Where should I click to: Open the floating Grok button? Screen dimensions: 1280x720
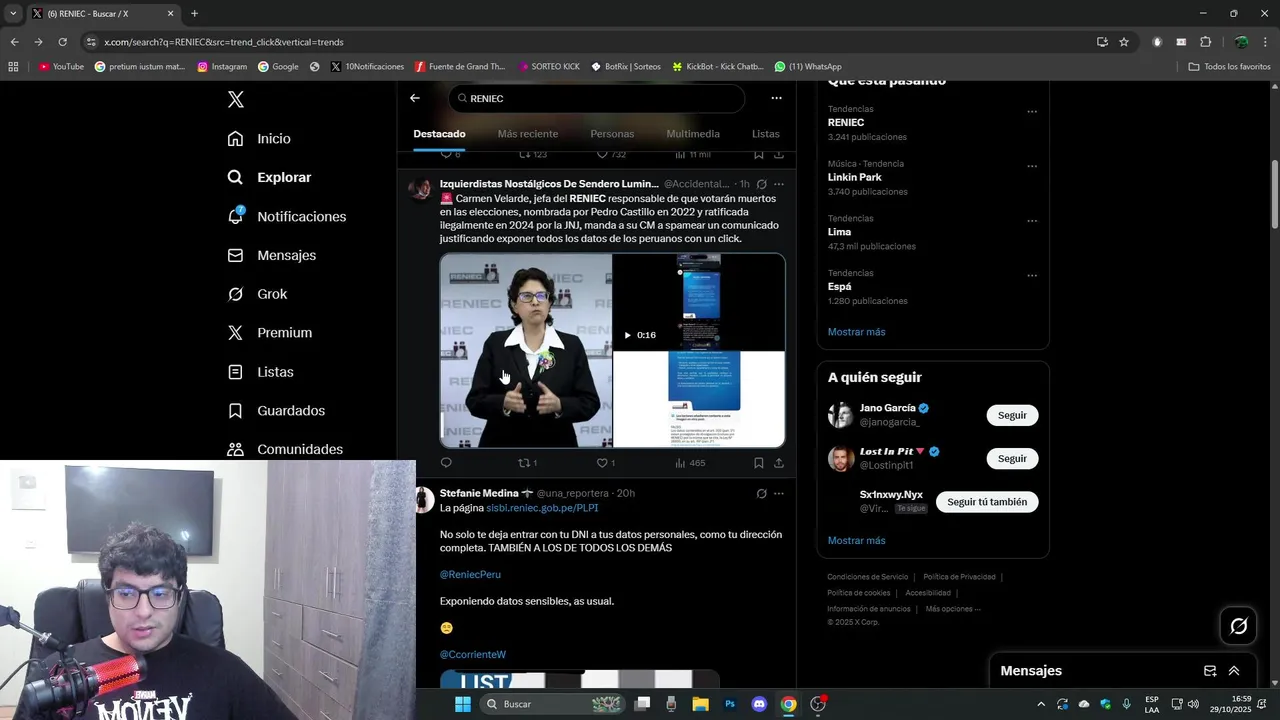1239,626
